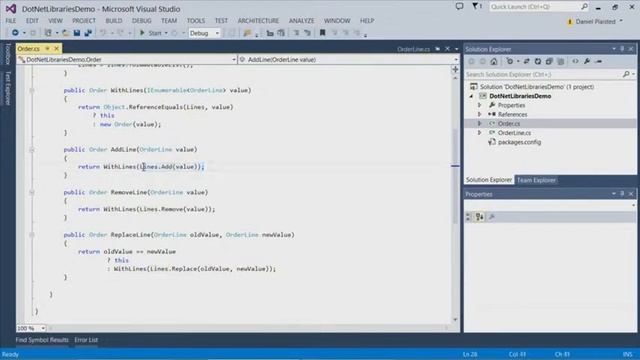The width and height of the screenshot is (640, 360).
Task: Toggle the bookmark toolbar icon
Action: [322, 33]
